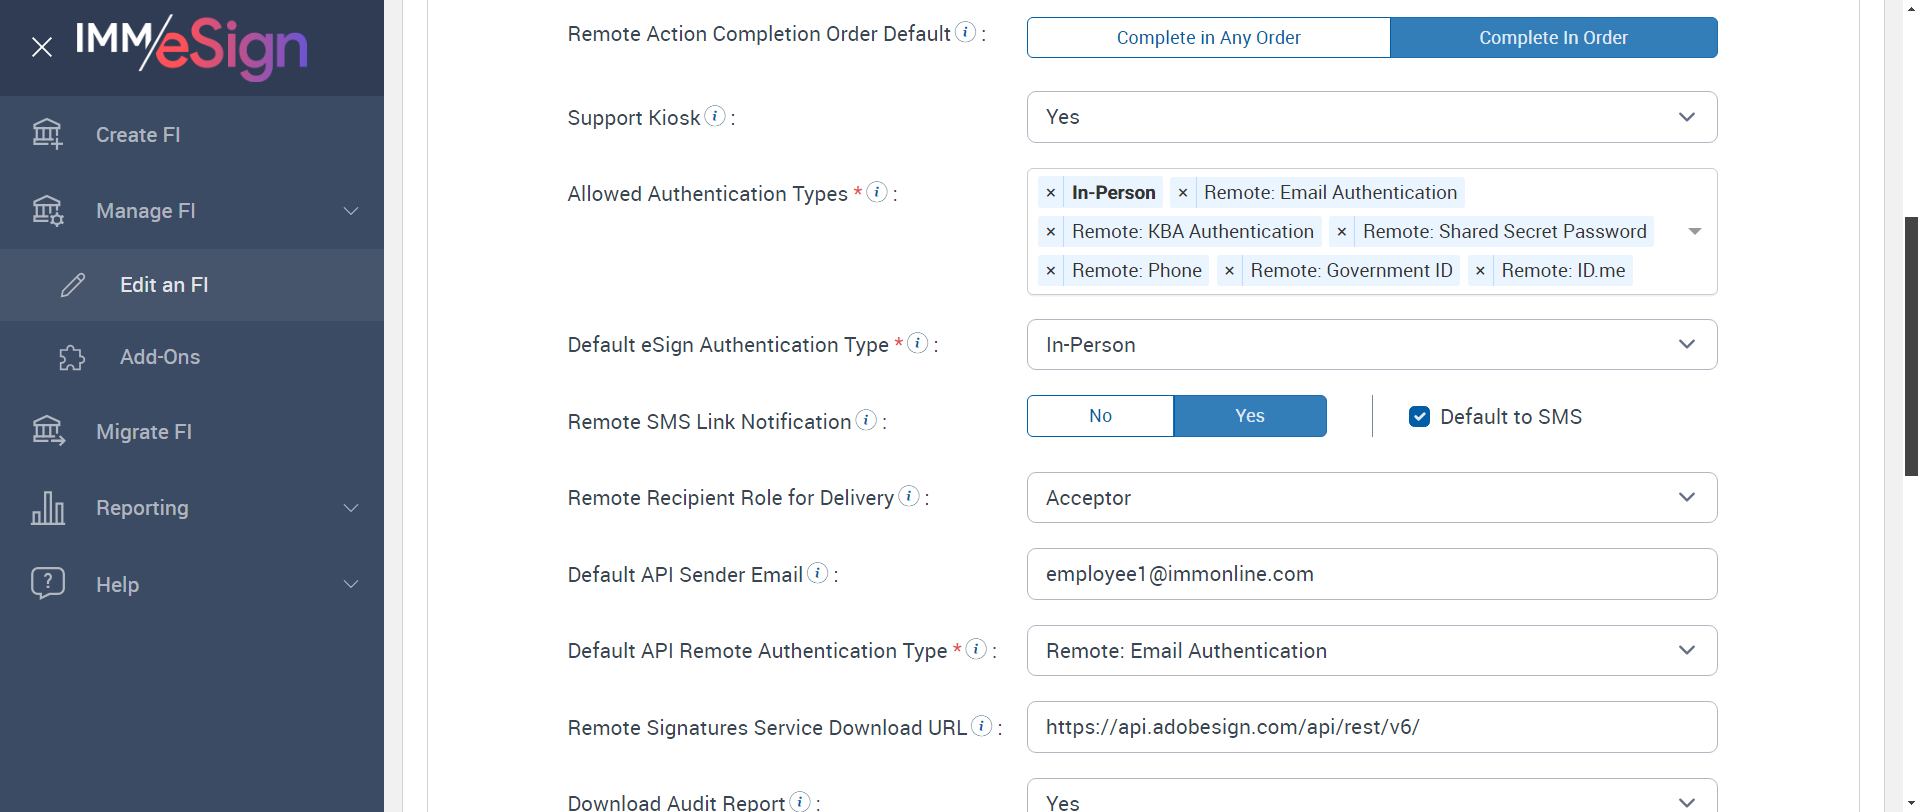The width and height of the screenshot is (1920, 812).
Task: Expand Remote Recipient Role for Delivery dropdown
Action: click(x=1371, y=498)
